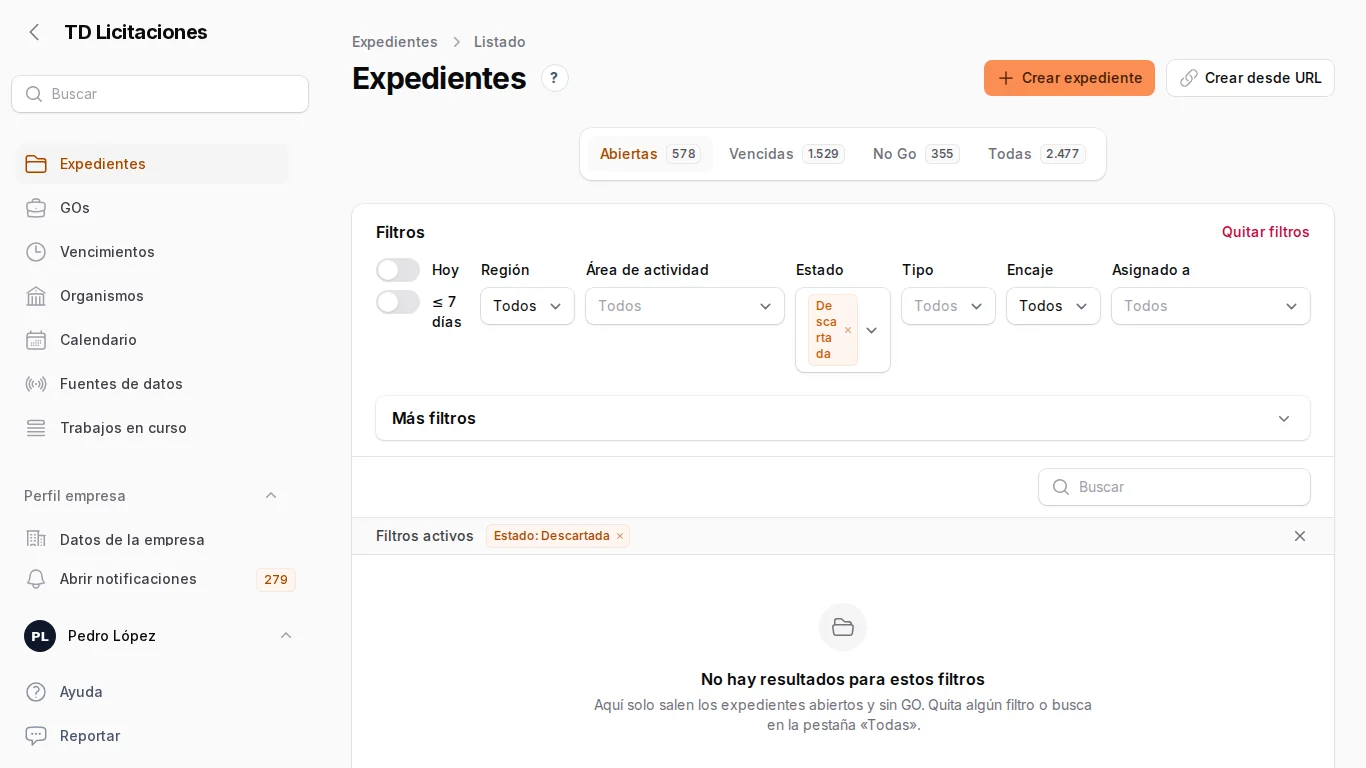Click the Fuentes de datos signal icon
Screen dimensions: 1366x768
pyautogui.click(x=36, y=384)
